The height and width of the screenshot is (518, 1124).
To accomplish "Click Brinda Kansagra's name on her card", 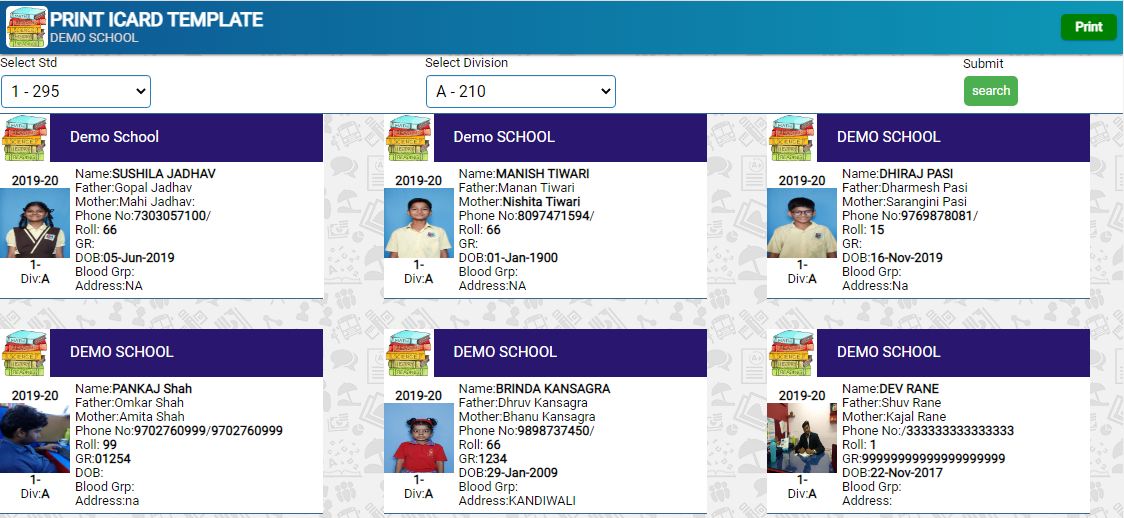I will click(x=552, y=389).
